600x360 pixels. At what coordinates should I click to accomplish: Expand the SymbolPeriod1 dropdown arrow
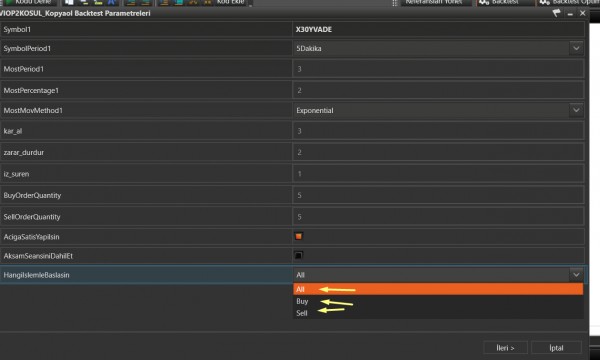pyautogui.click(x=576, y=48)
